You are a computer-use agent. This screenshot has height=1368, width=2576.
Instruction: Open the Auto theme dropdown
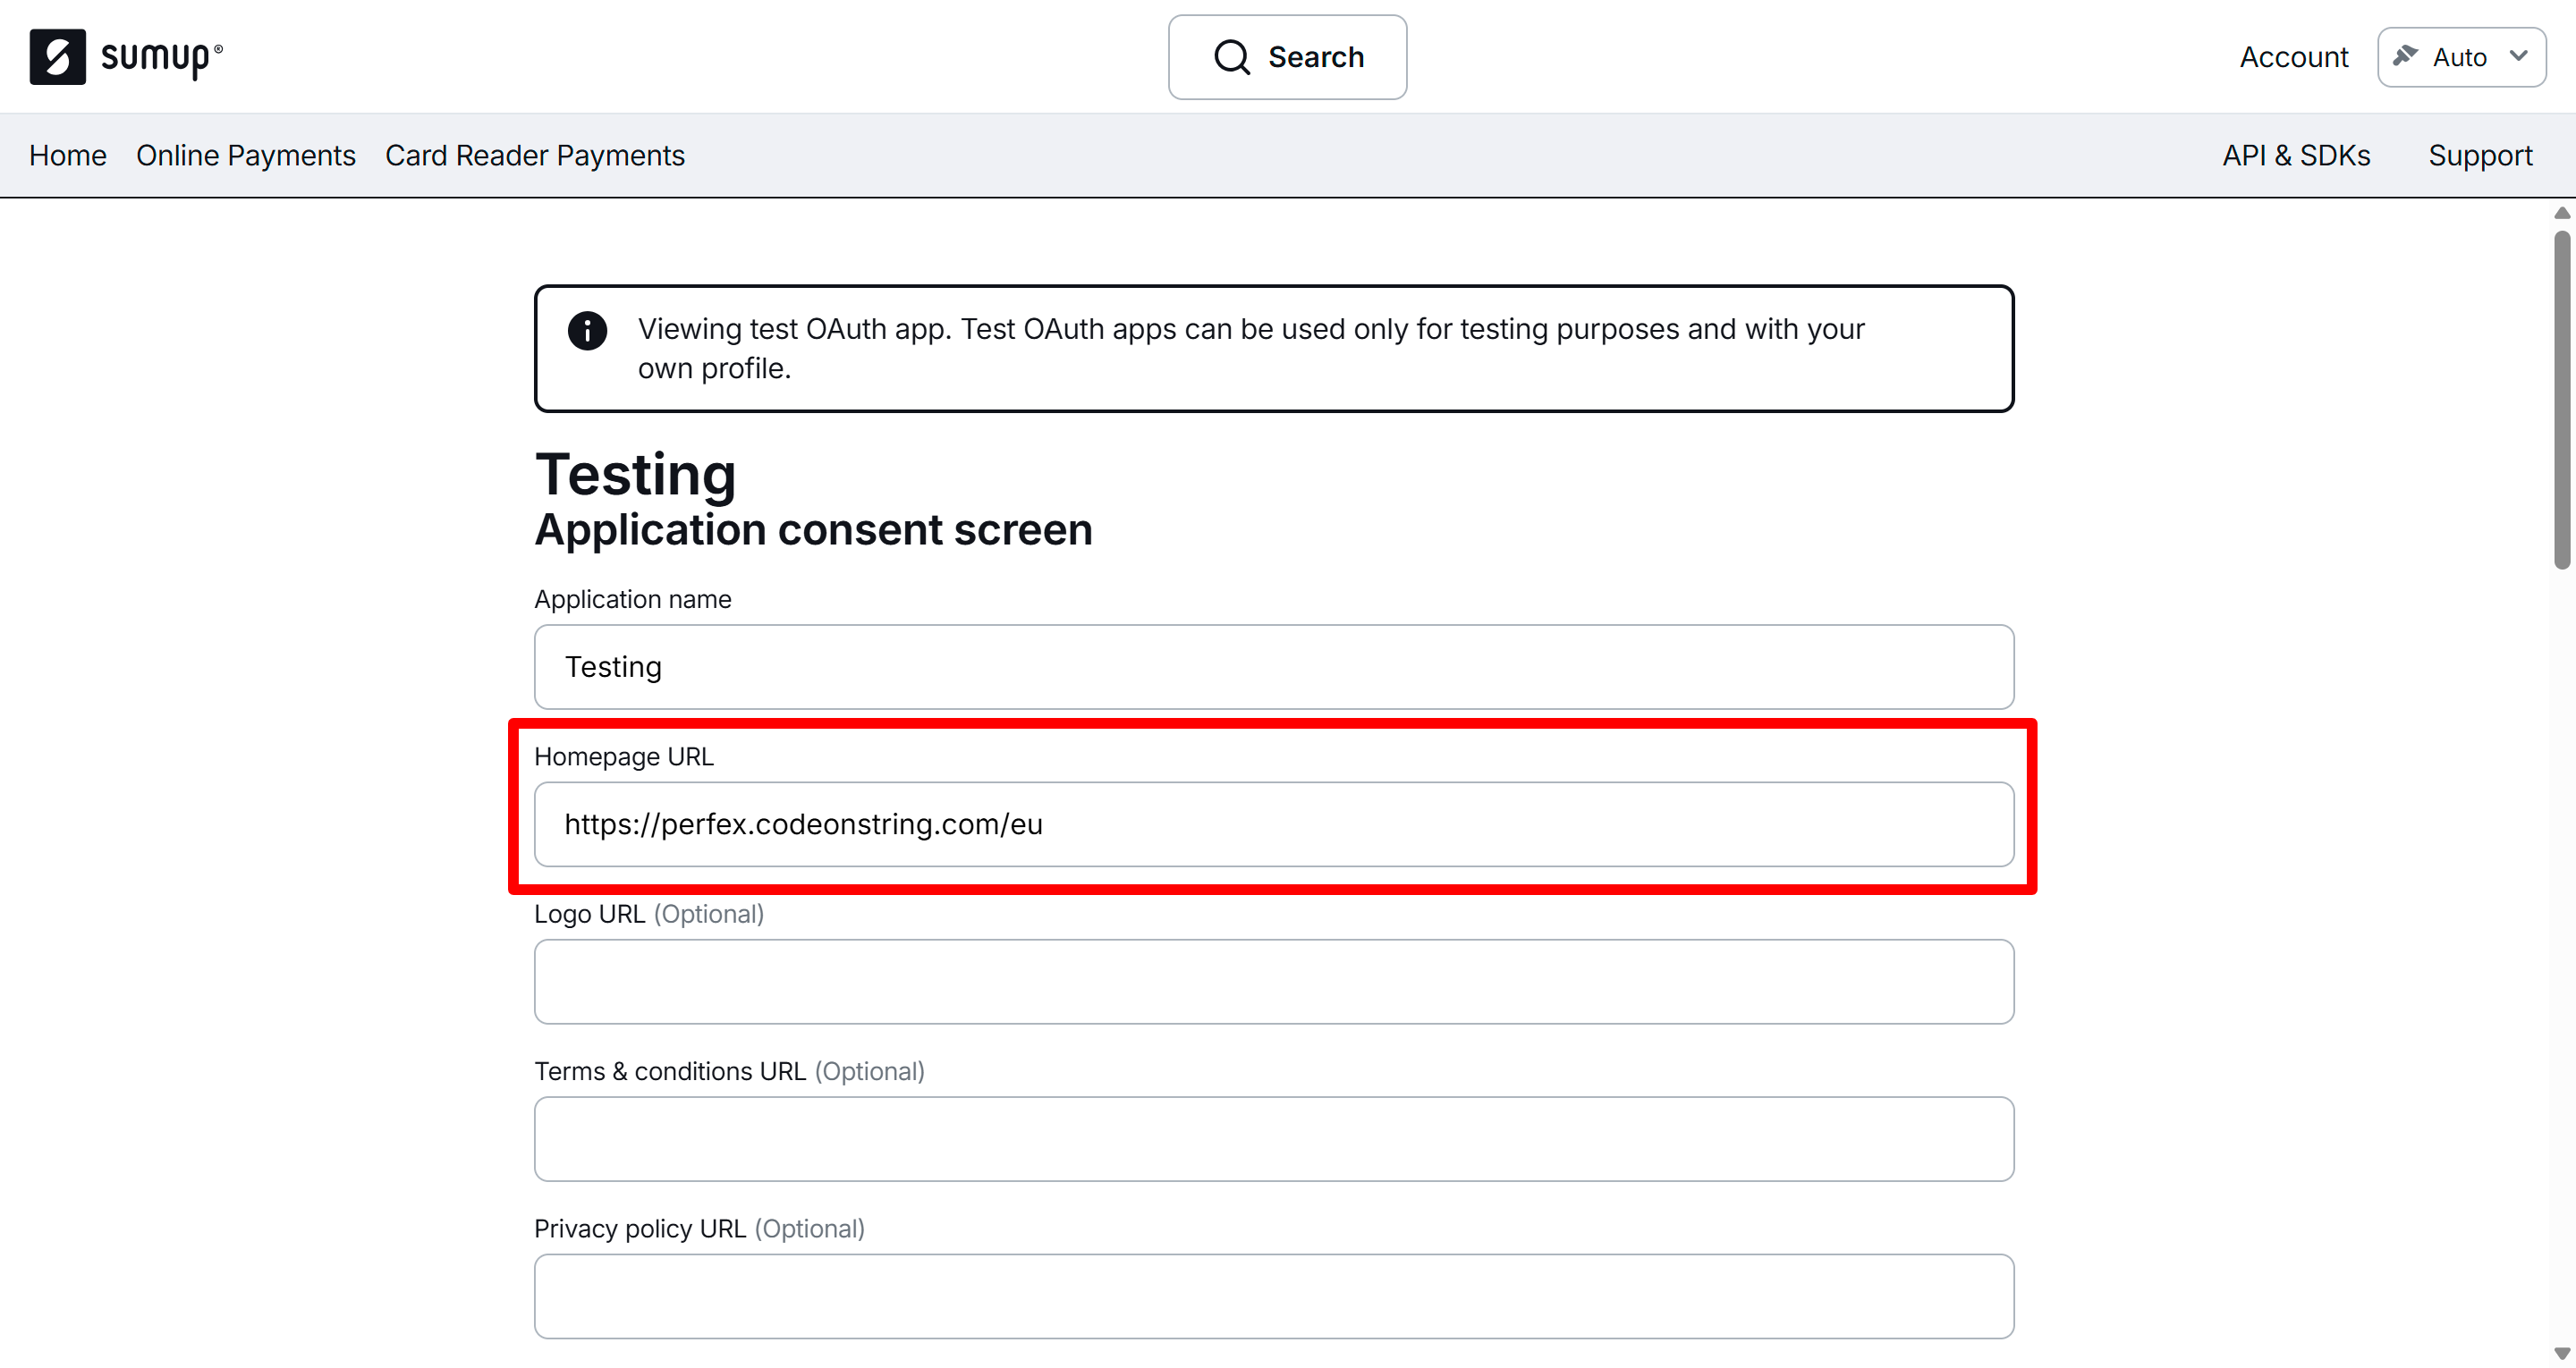[x=2460, y=57]
